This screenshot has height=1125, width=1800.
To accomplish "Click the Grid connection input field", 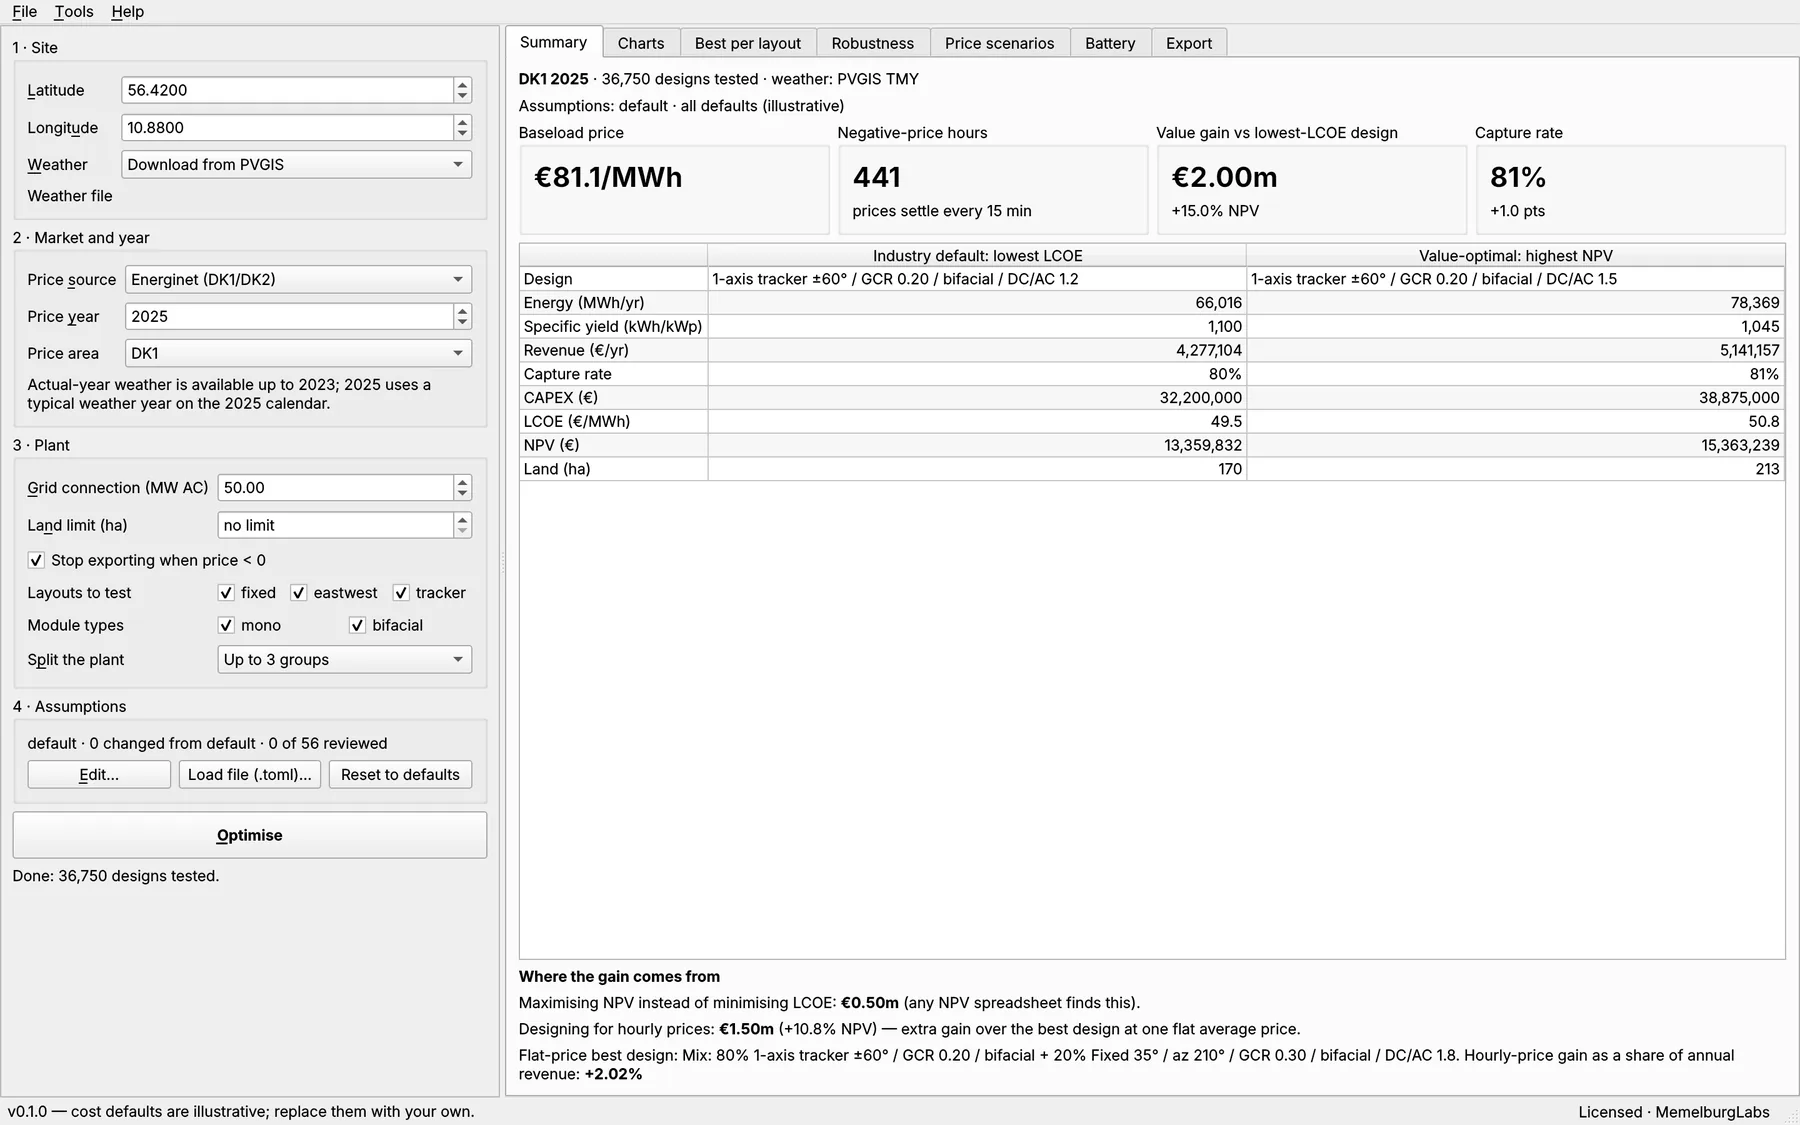I will (335, 488).
